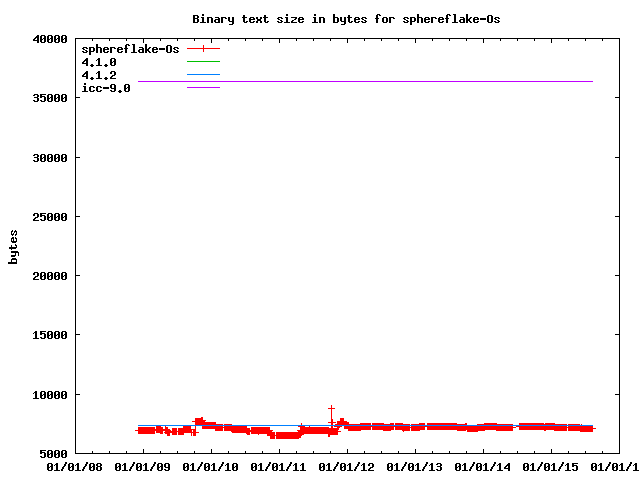640x480 pixels.
Task: Click the long horizontal icc-9.0 reference line
Action: pos(400,81)
